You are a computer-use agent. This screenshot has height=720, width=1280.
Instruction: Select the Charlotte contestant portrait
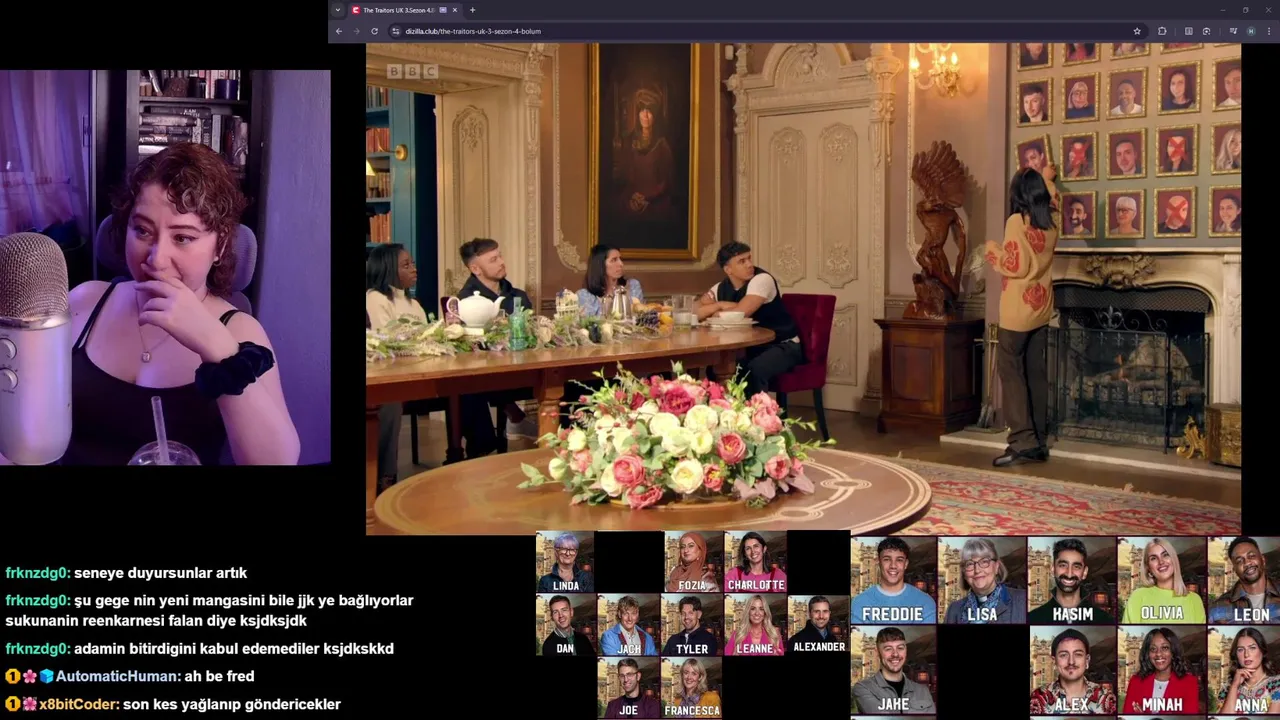756,562
